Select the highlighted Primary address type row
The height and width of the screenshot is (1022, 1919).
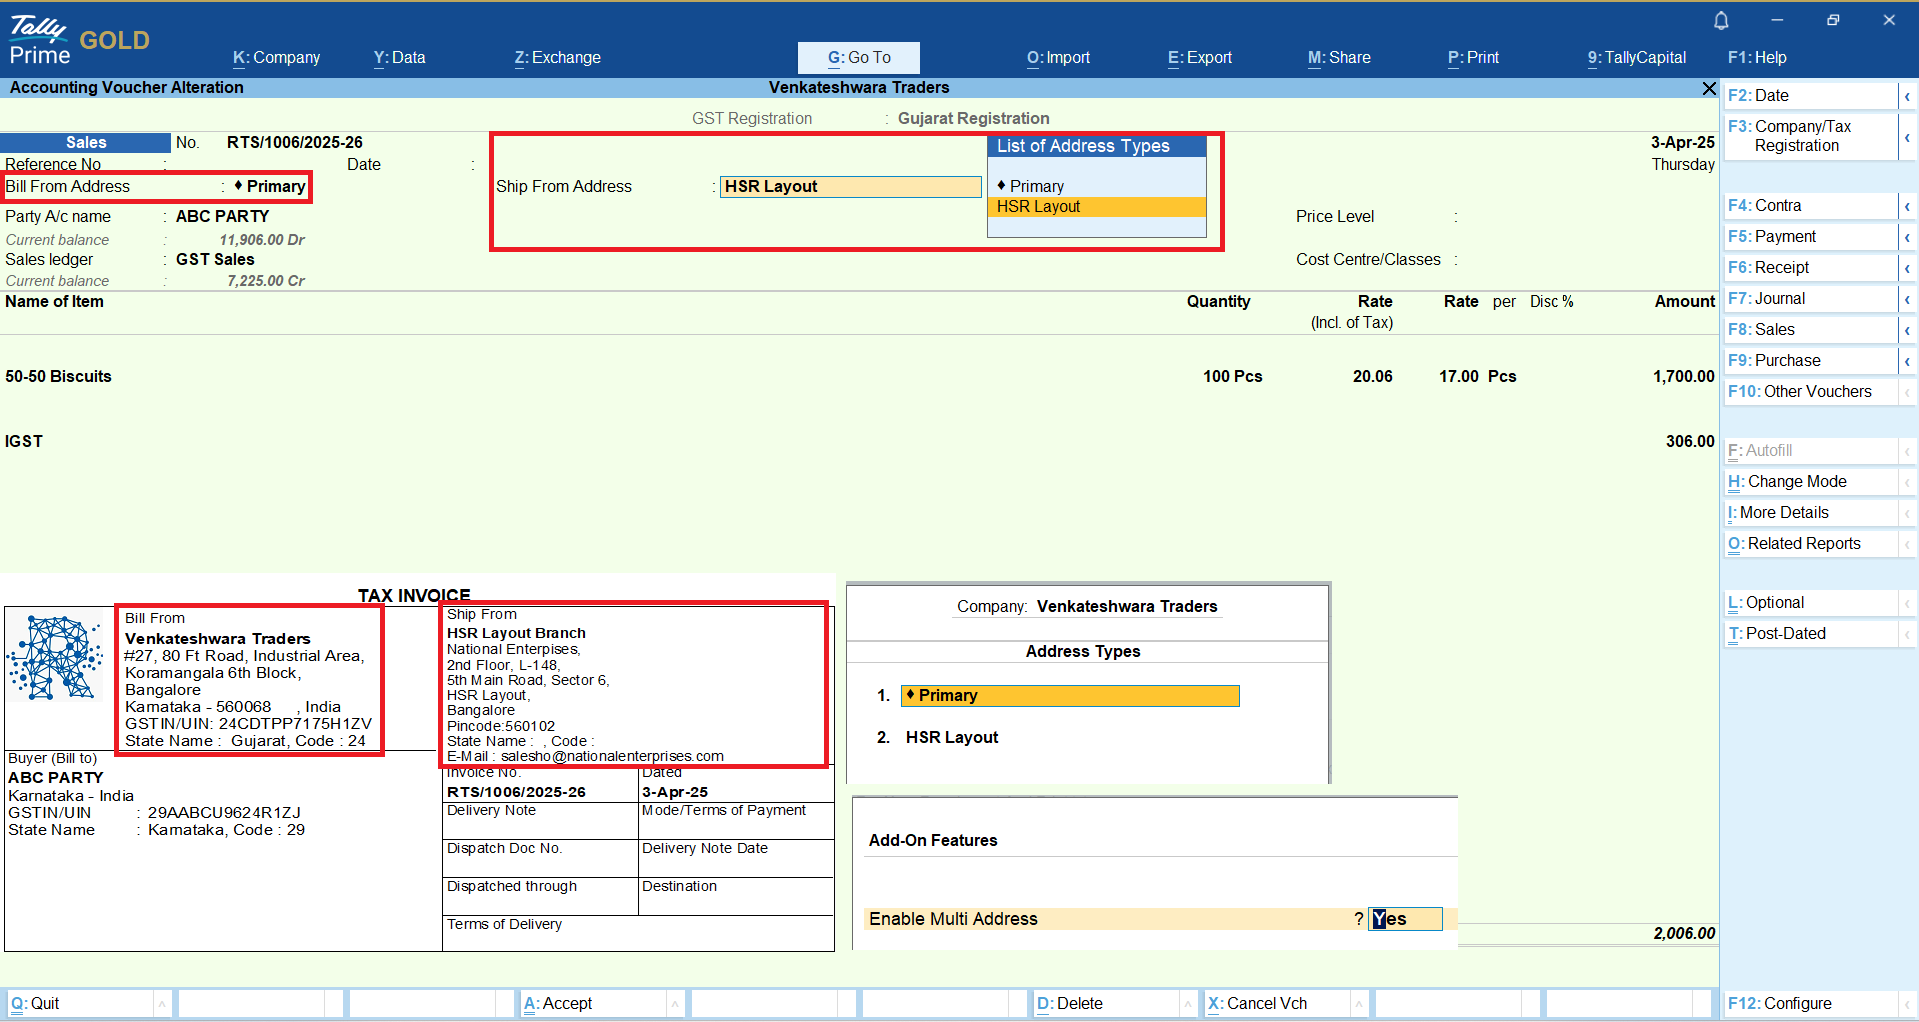coord(1069,696)
